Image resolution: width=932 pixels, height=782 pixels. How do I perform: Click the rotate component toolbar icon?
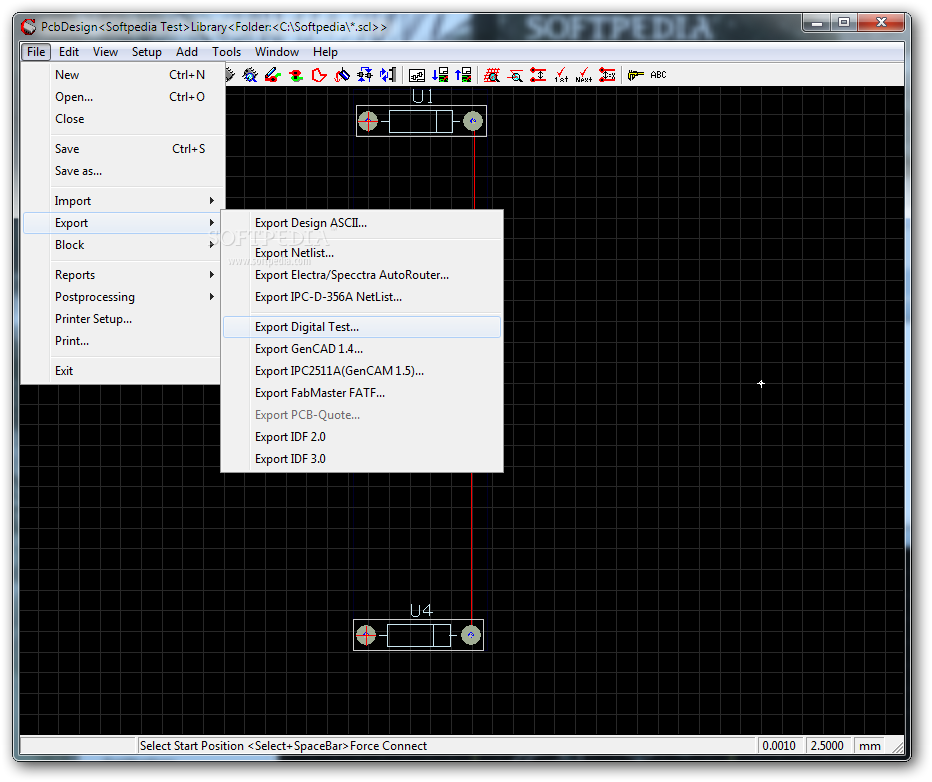tap(342, 75)
